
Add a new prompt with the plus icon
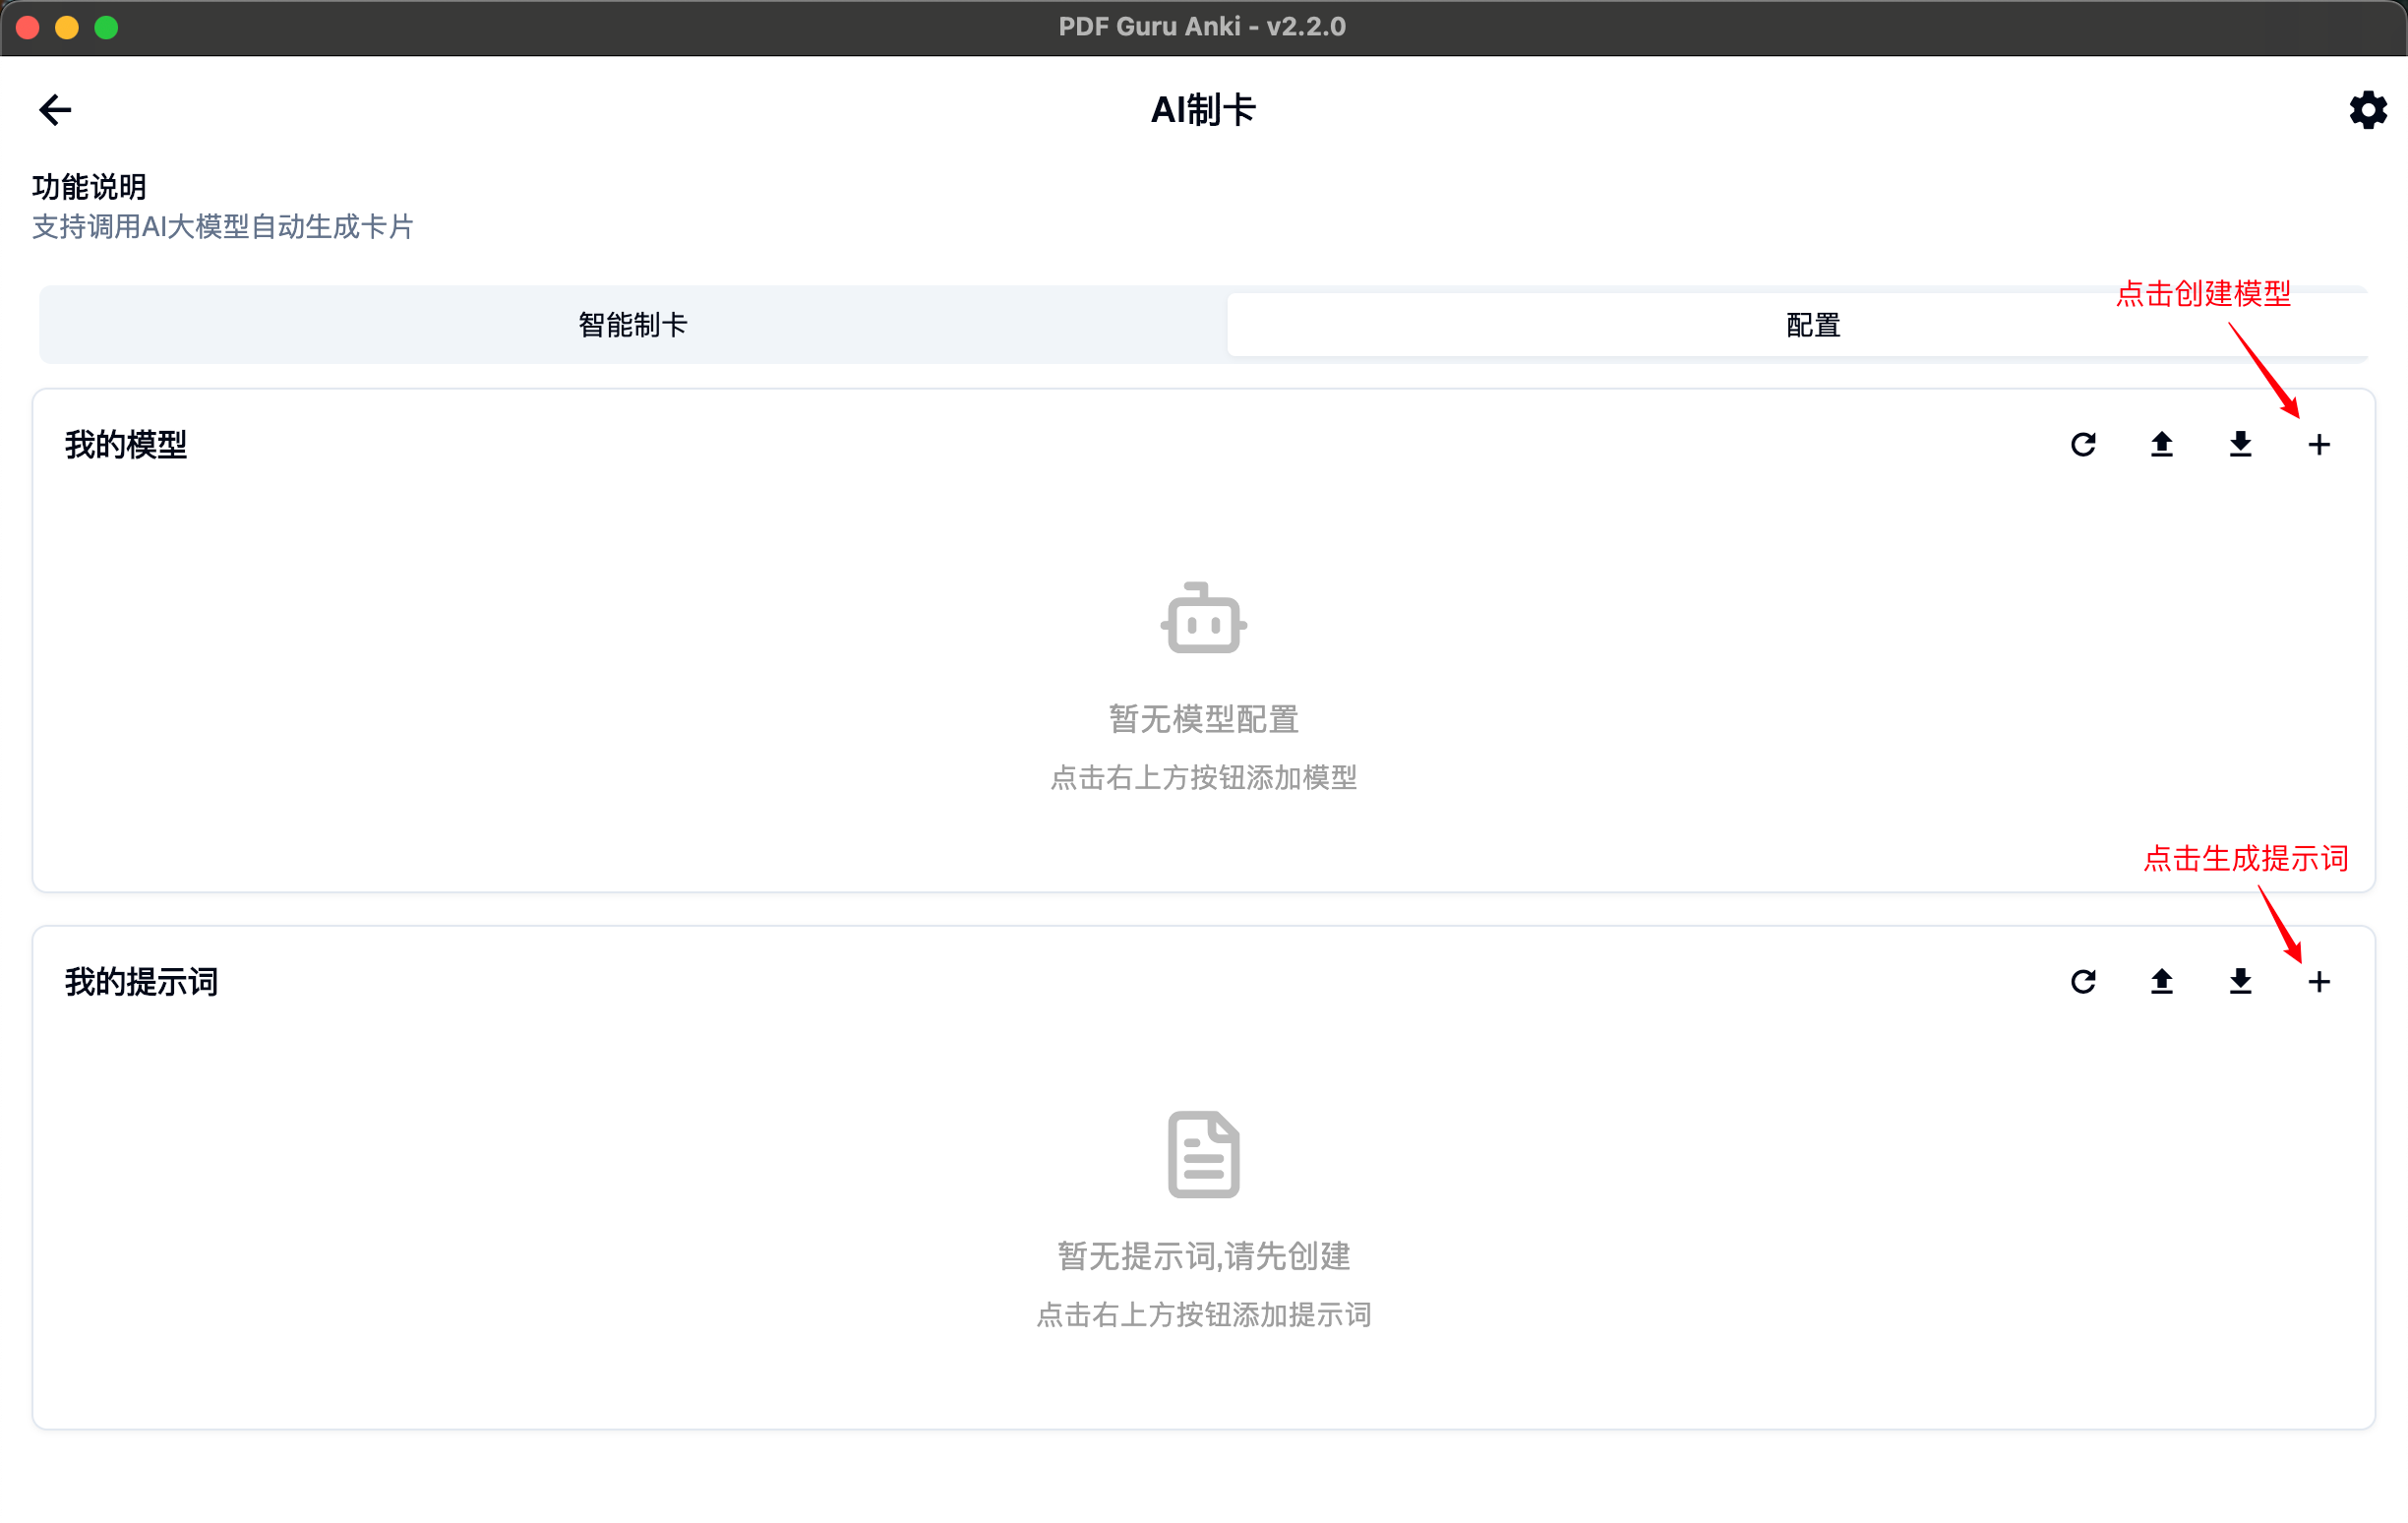click(x=2318, y=981)
